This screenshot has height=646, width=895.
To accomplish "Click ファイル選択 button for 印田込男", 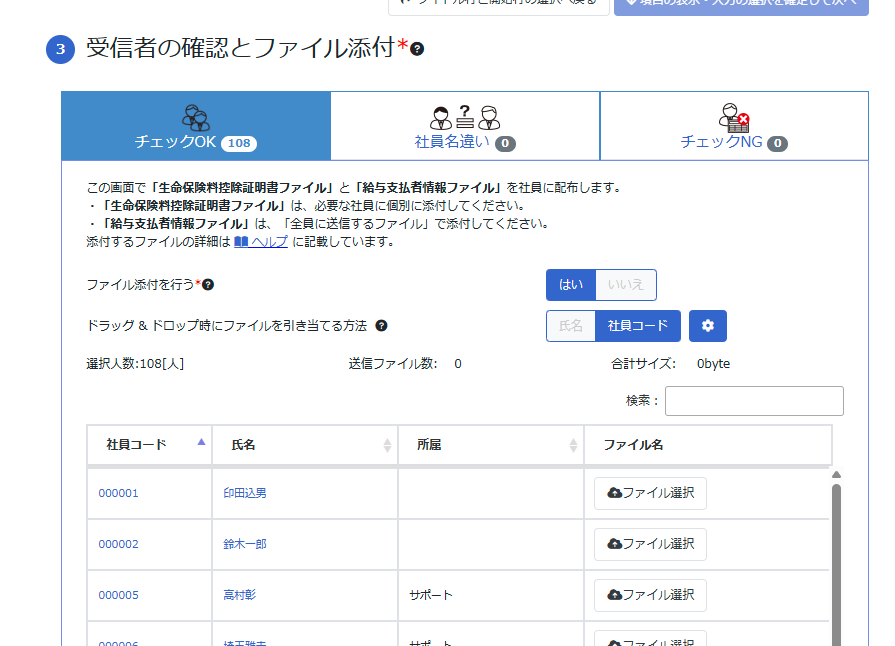I will coord(650,493).
